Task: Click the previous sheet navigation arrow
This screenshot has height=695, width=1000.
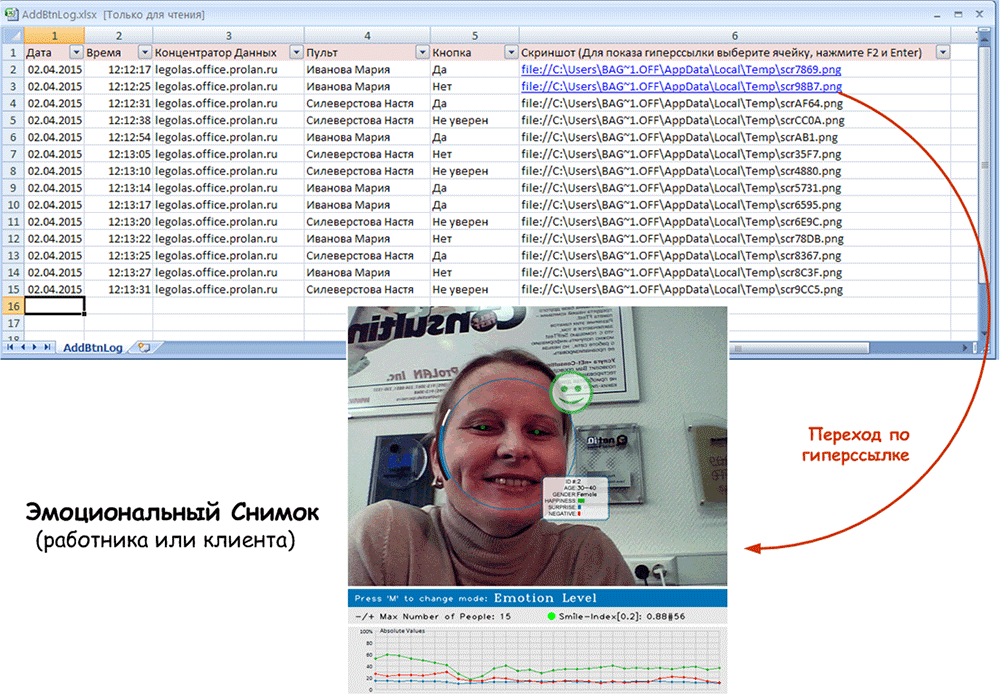Action: click(x=24, y=347)
